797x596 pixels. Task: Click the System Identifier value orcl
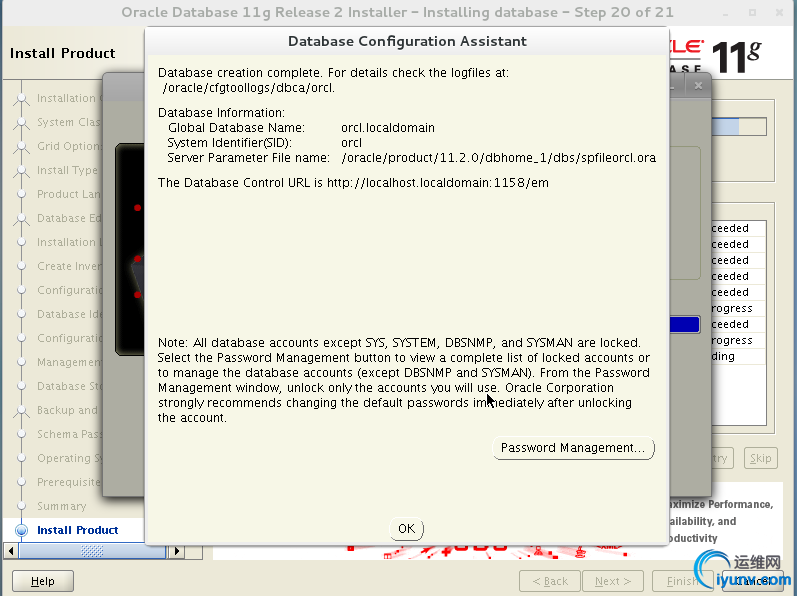point(351,143)
